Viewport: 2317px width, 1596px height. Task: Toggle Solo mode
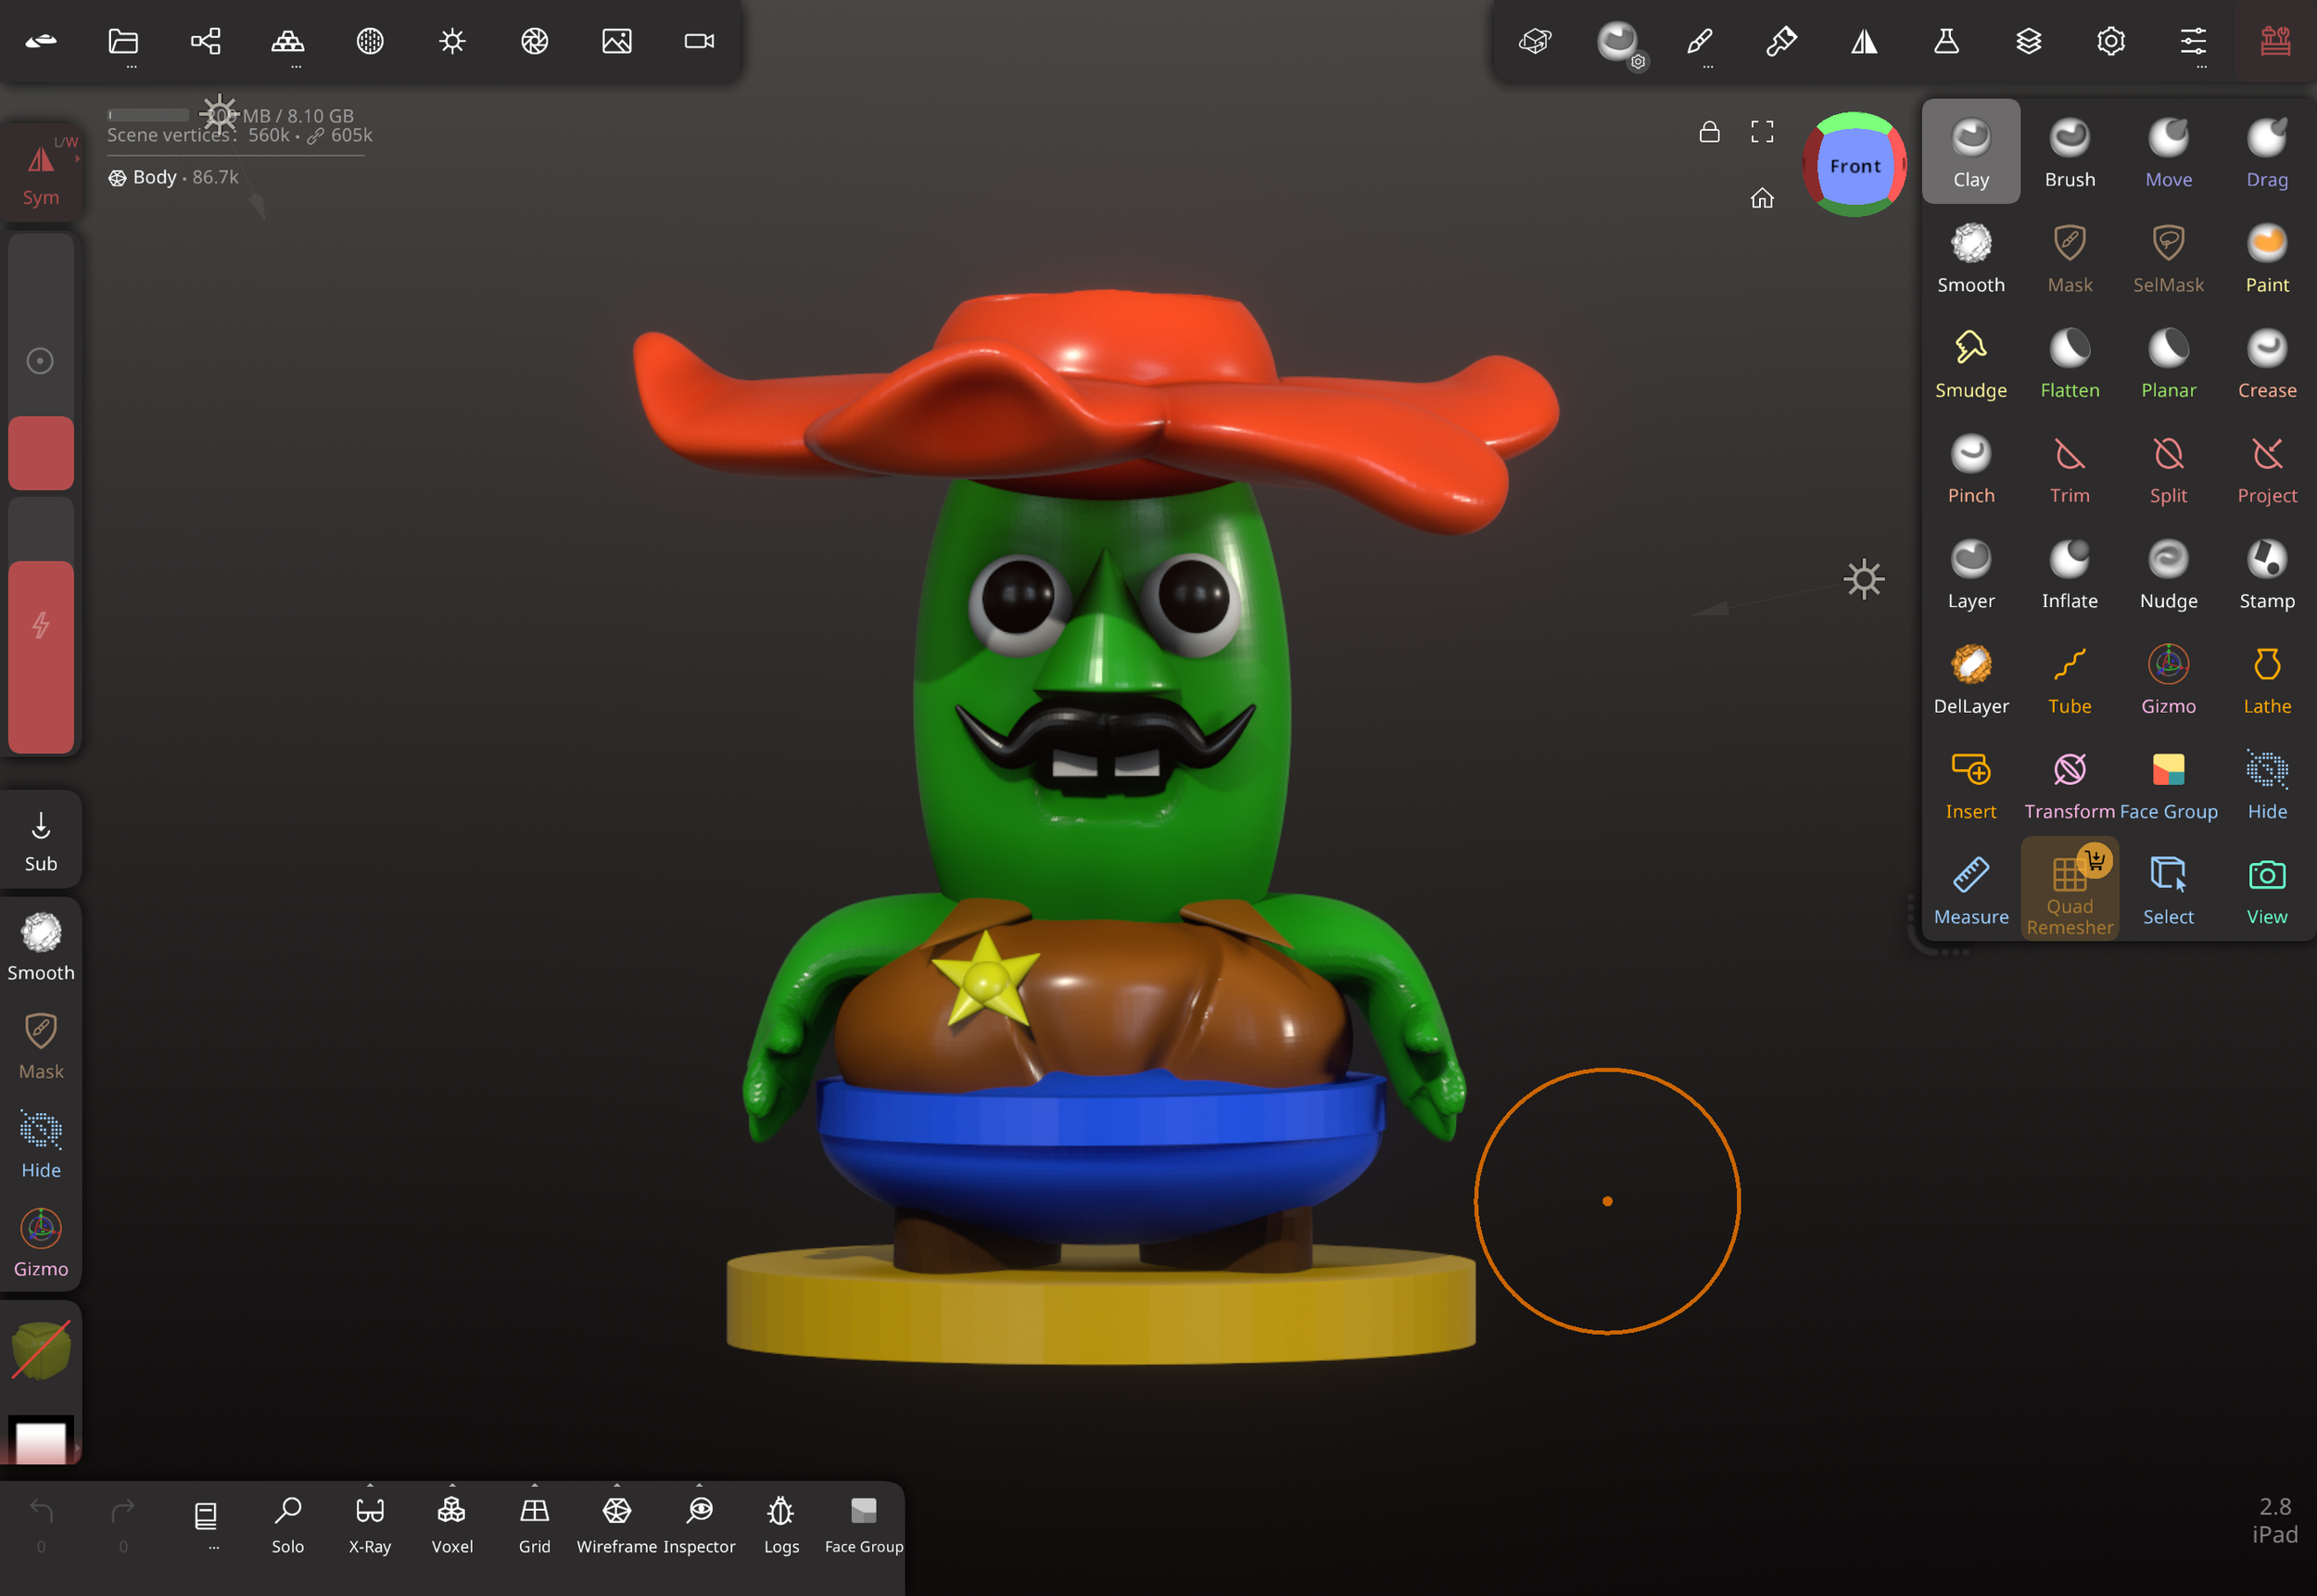tap(287, 1524)
